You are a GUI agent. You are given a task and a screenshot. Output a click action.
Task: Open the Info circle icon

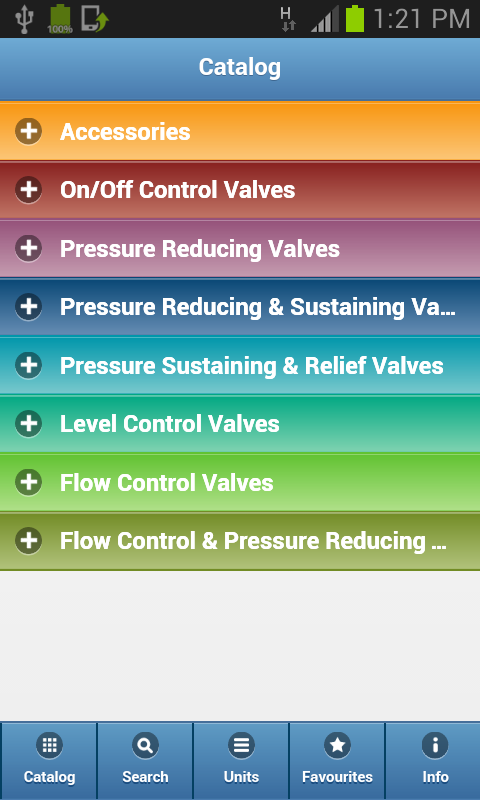(x=435, y=746)
